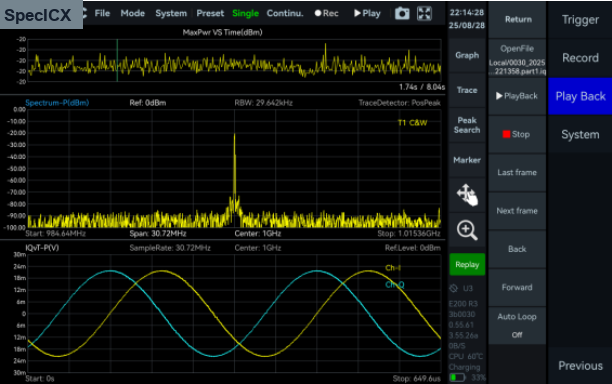Screen dimensions: 612x384
Task: Click Center: 1GHz under the spectrum
Action: coord(258,233)
